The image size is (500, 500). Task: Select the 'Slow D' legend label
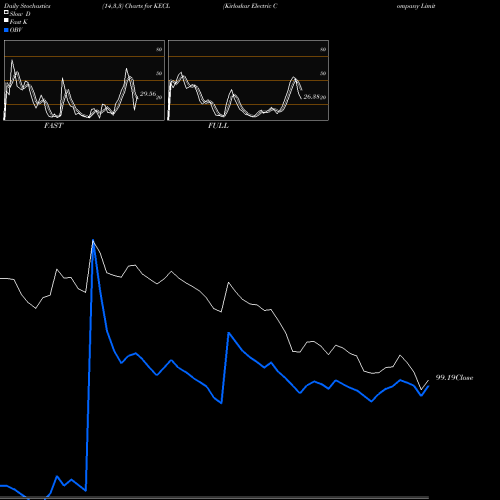click(20, 14)
